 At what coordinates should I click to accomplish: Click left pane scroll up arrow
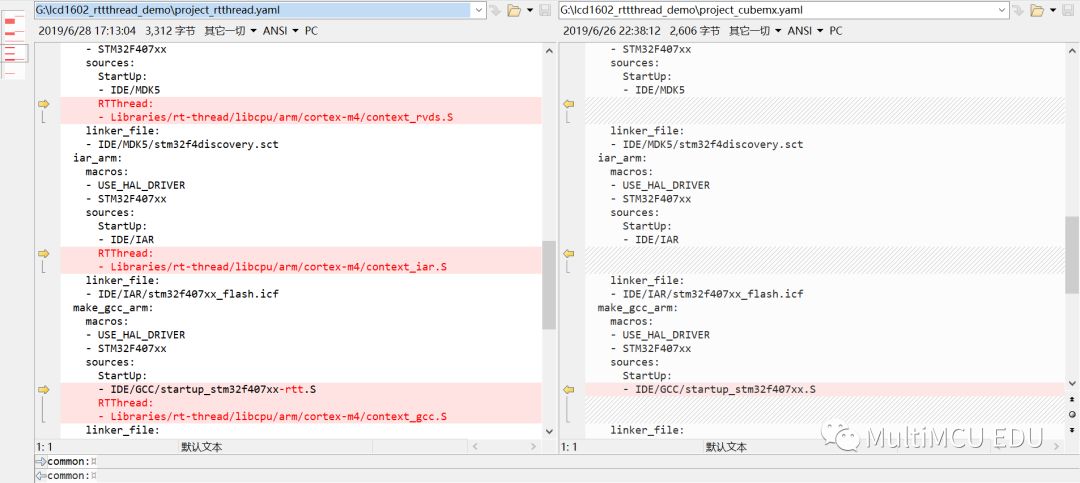click(x=549, y=50)
